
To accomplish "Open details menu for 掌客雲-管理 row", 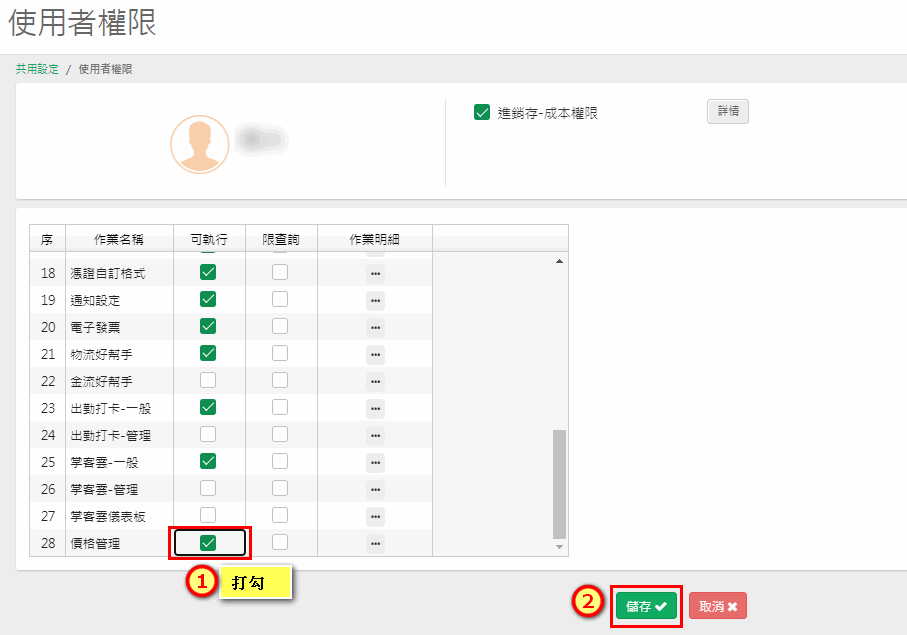I will click(375, 489).
